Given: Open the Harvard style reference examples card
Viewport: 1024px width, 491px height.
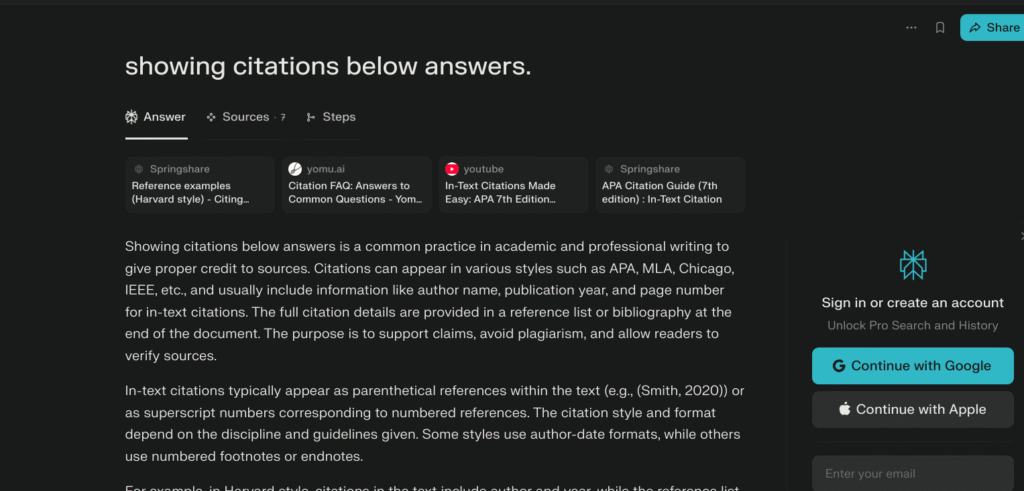Looking at the screenshot, I should tap(199, 186).
